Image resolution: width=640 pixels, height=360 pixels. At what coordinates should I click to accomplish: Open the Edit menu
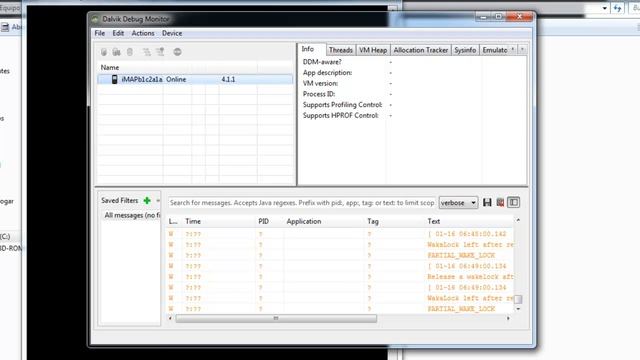coord(118,33)
